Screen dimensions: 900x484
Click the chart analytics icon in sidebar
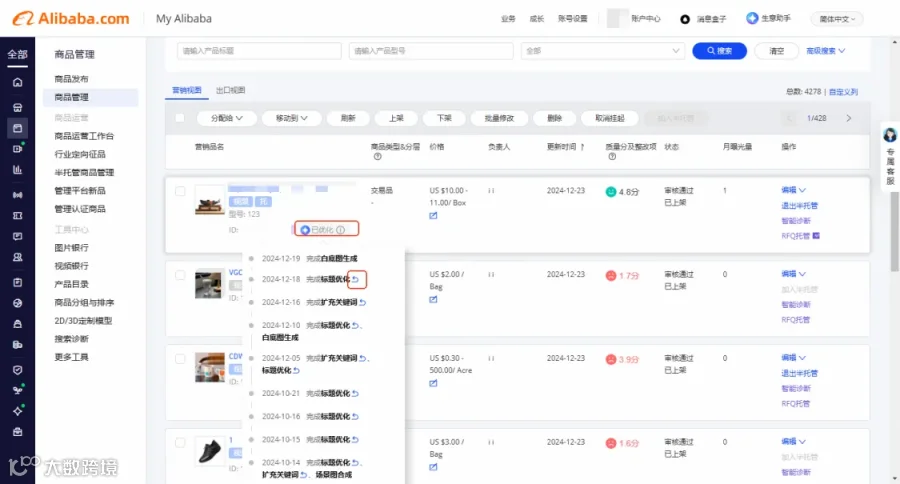17,169
